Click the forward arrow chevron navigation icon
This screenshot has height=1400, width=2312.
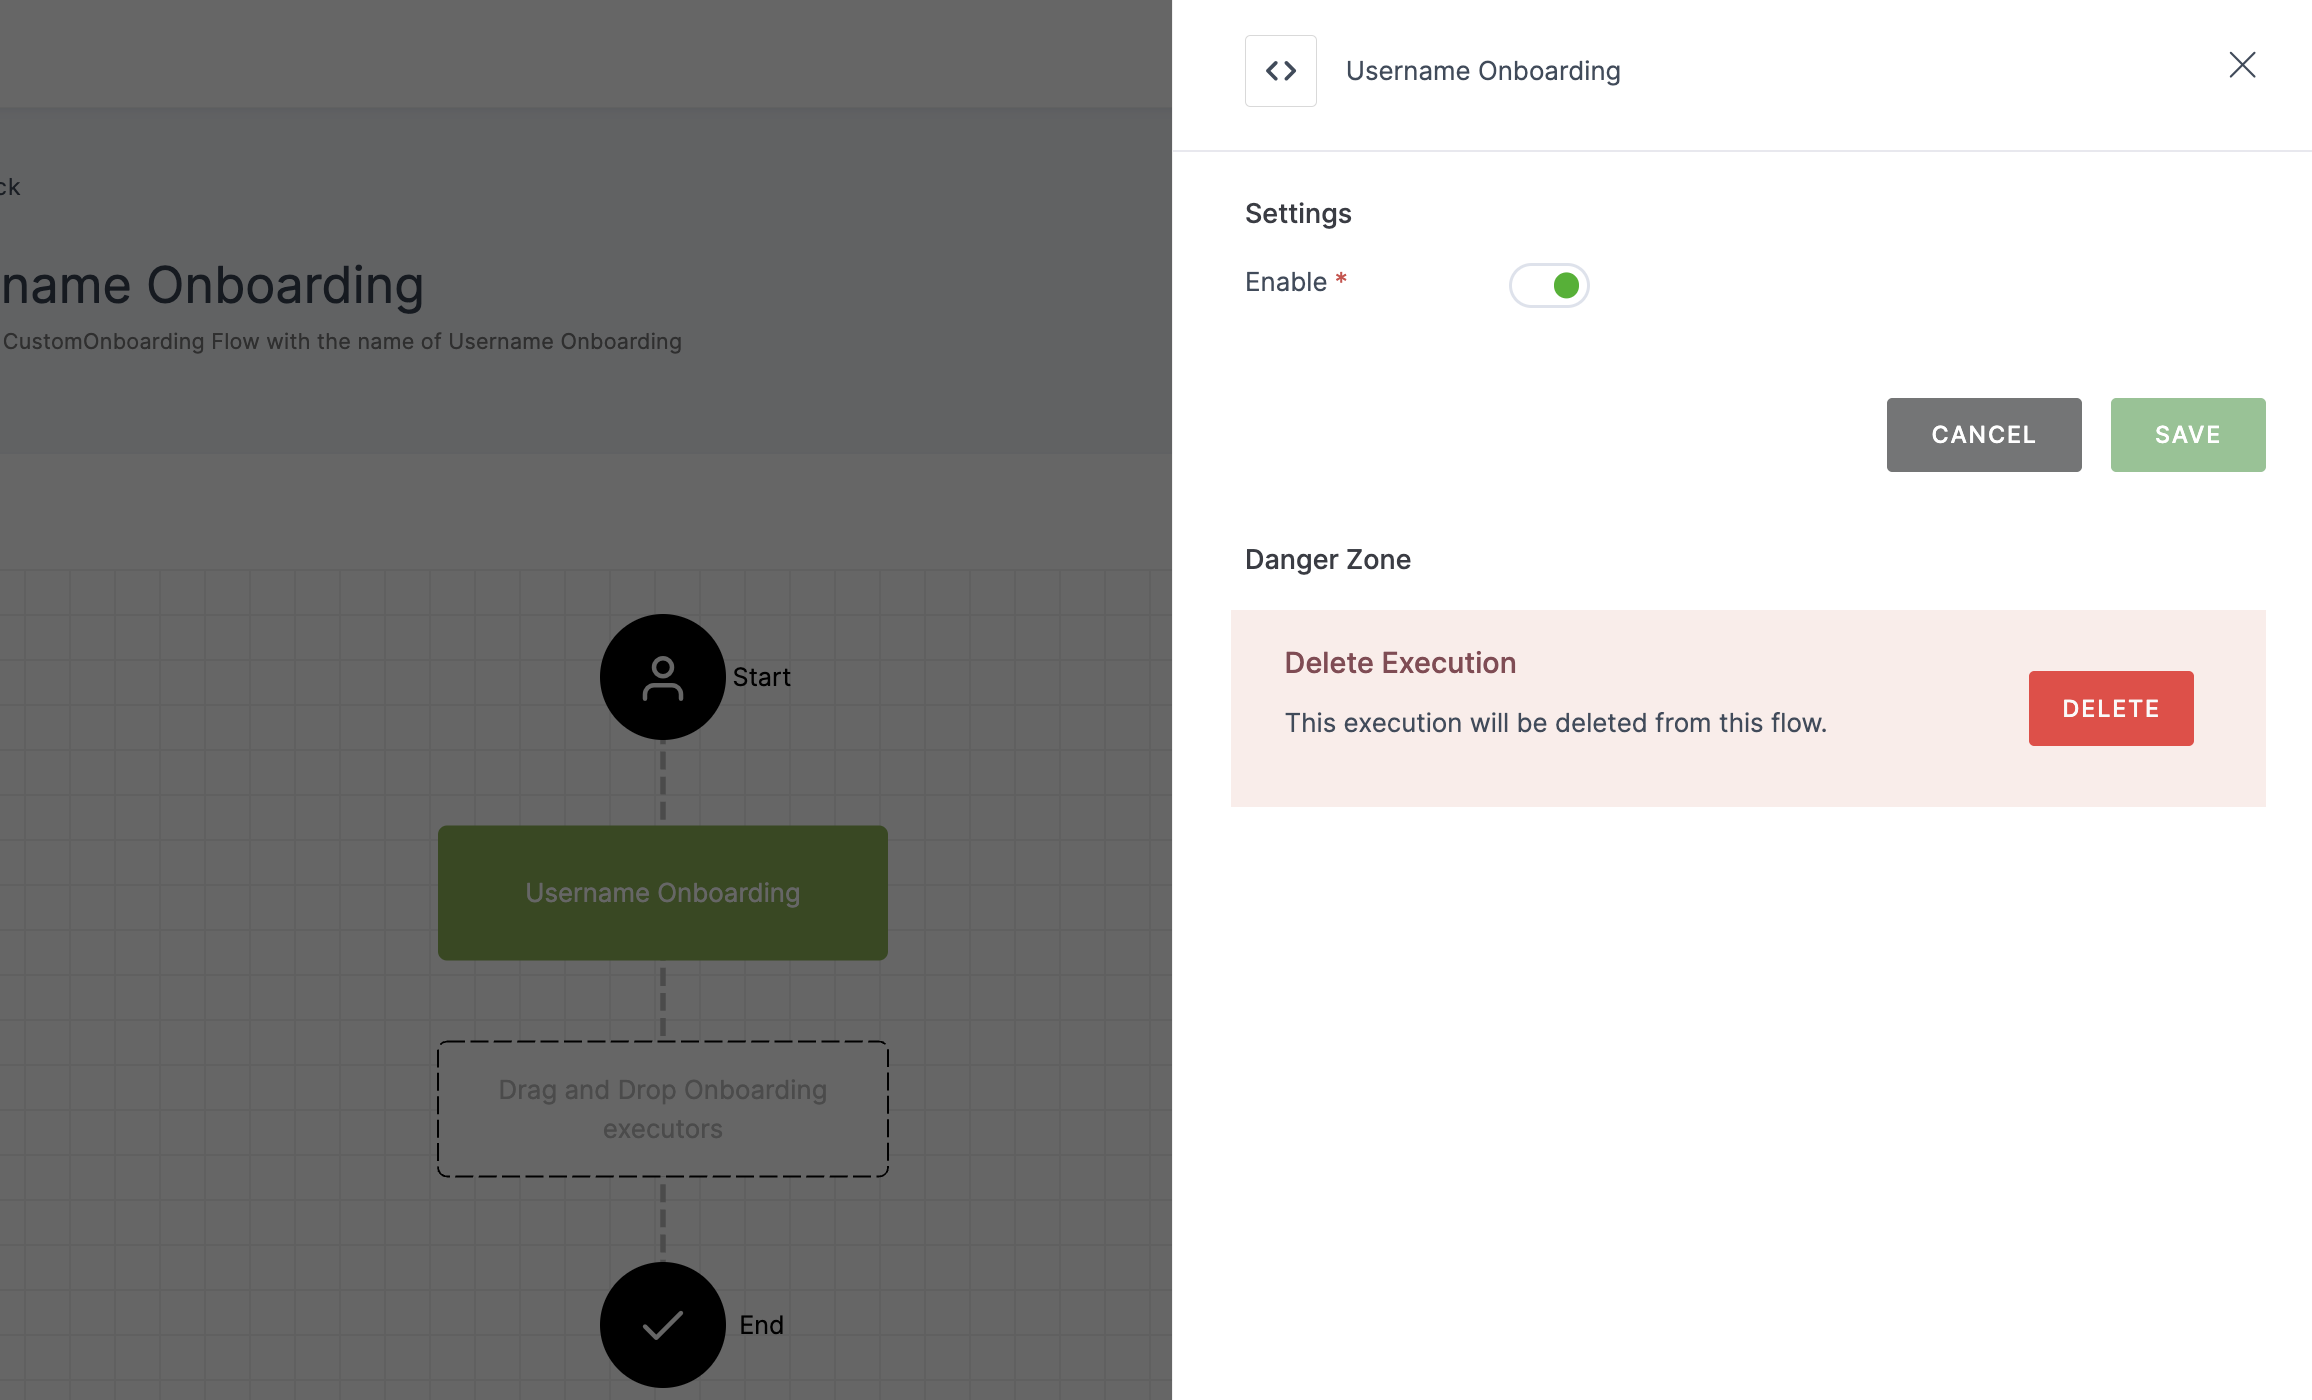pos(1290,69)
